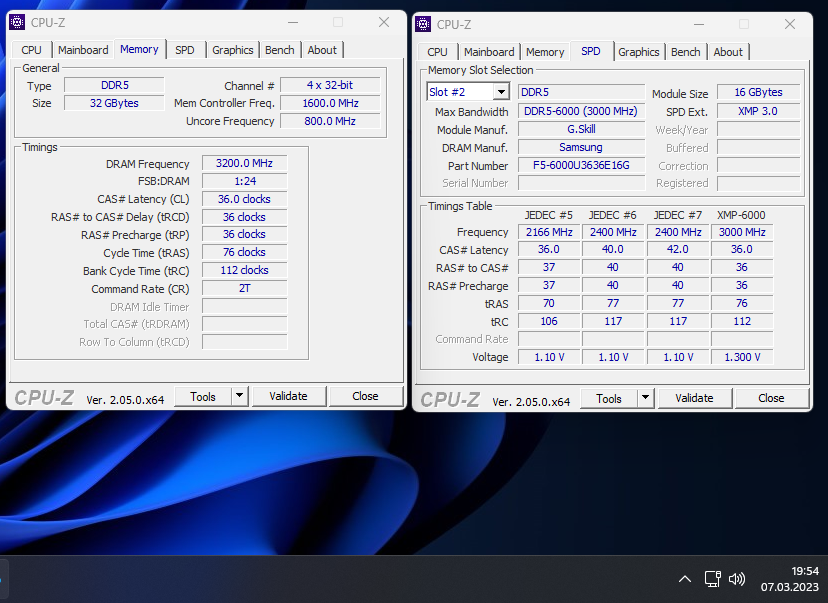Click the tRAS 76 clocks value

tap(244, 252)
